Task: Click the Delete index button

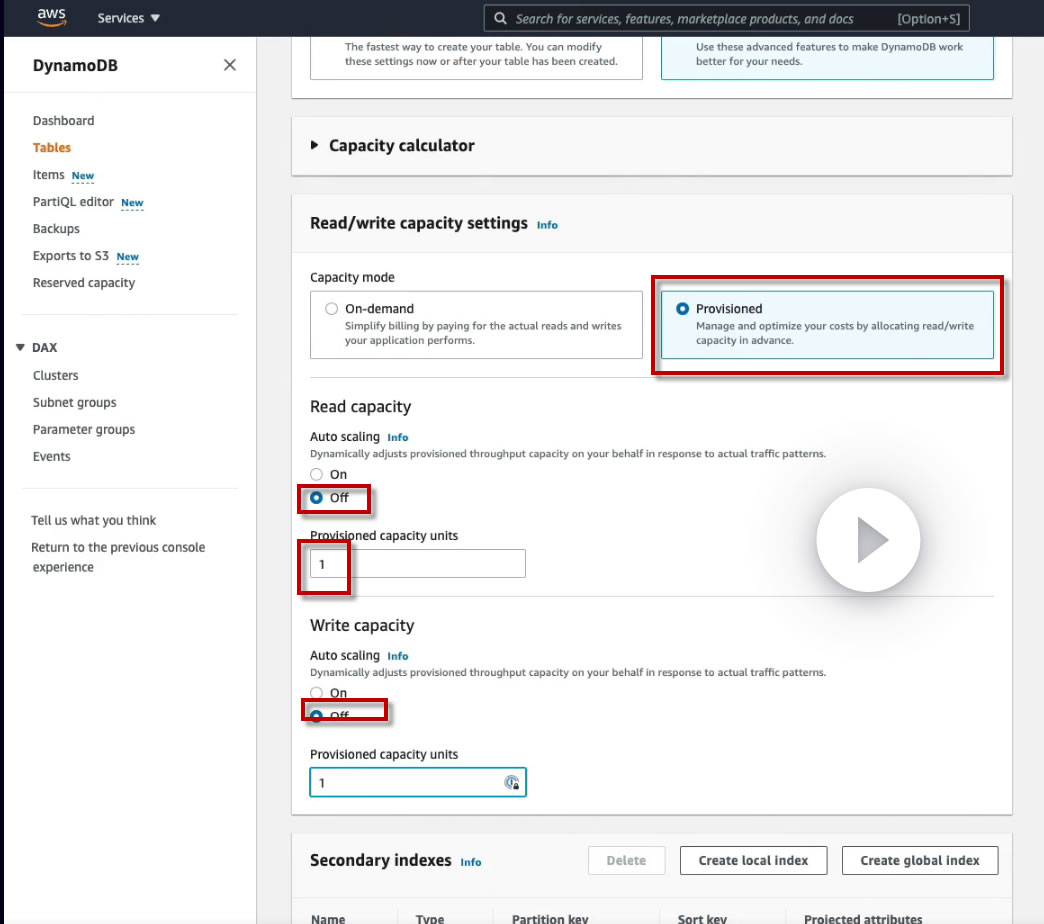Action: point(626,860)
